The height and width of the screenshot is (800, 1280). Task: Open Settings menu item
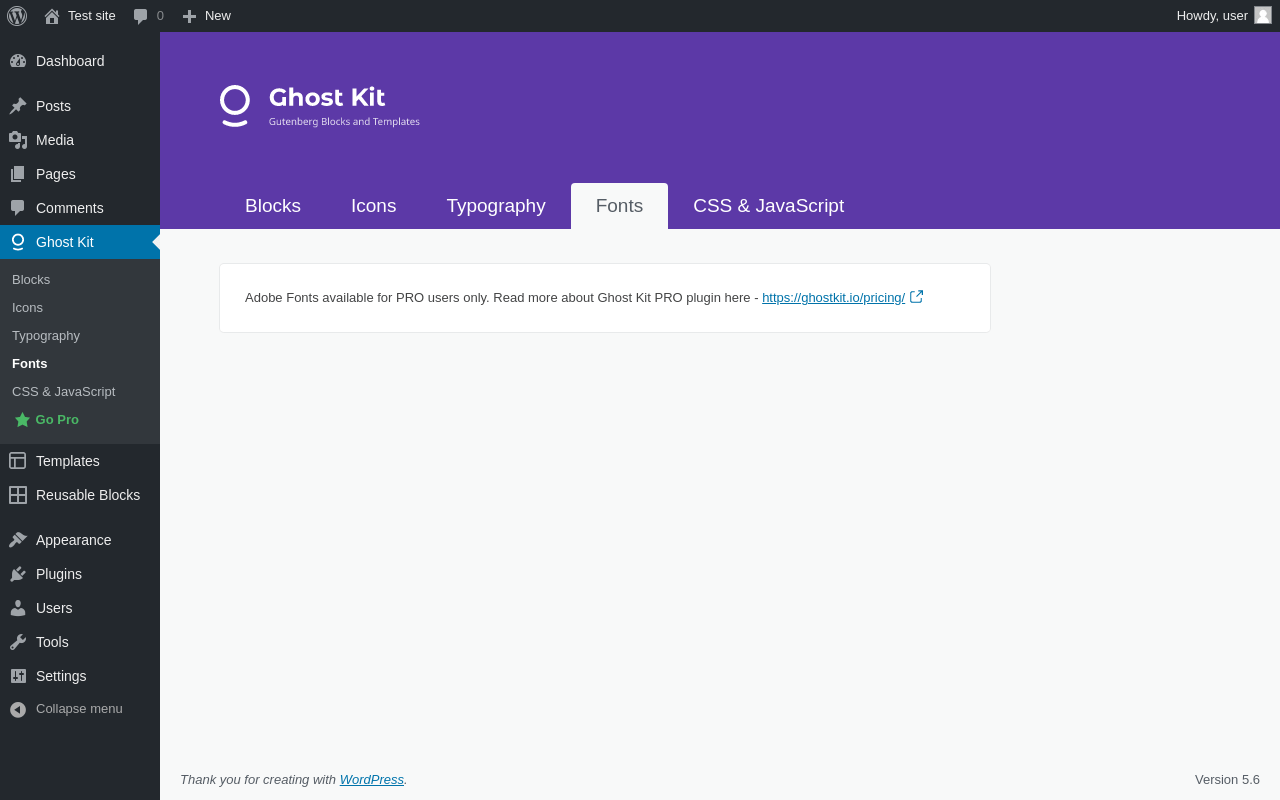click(80, 676)
